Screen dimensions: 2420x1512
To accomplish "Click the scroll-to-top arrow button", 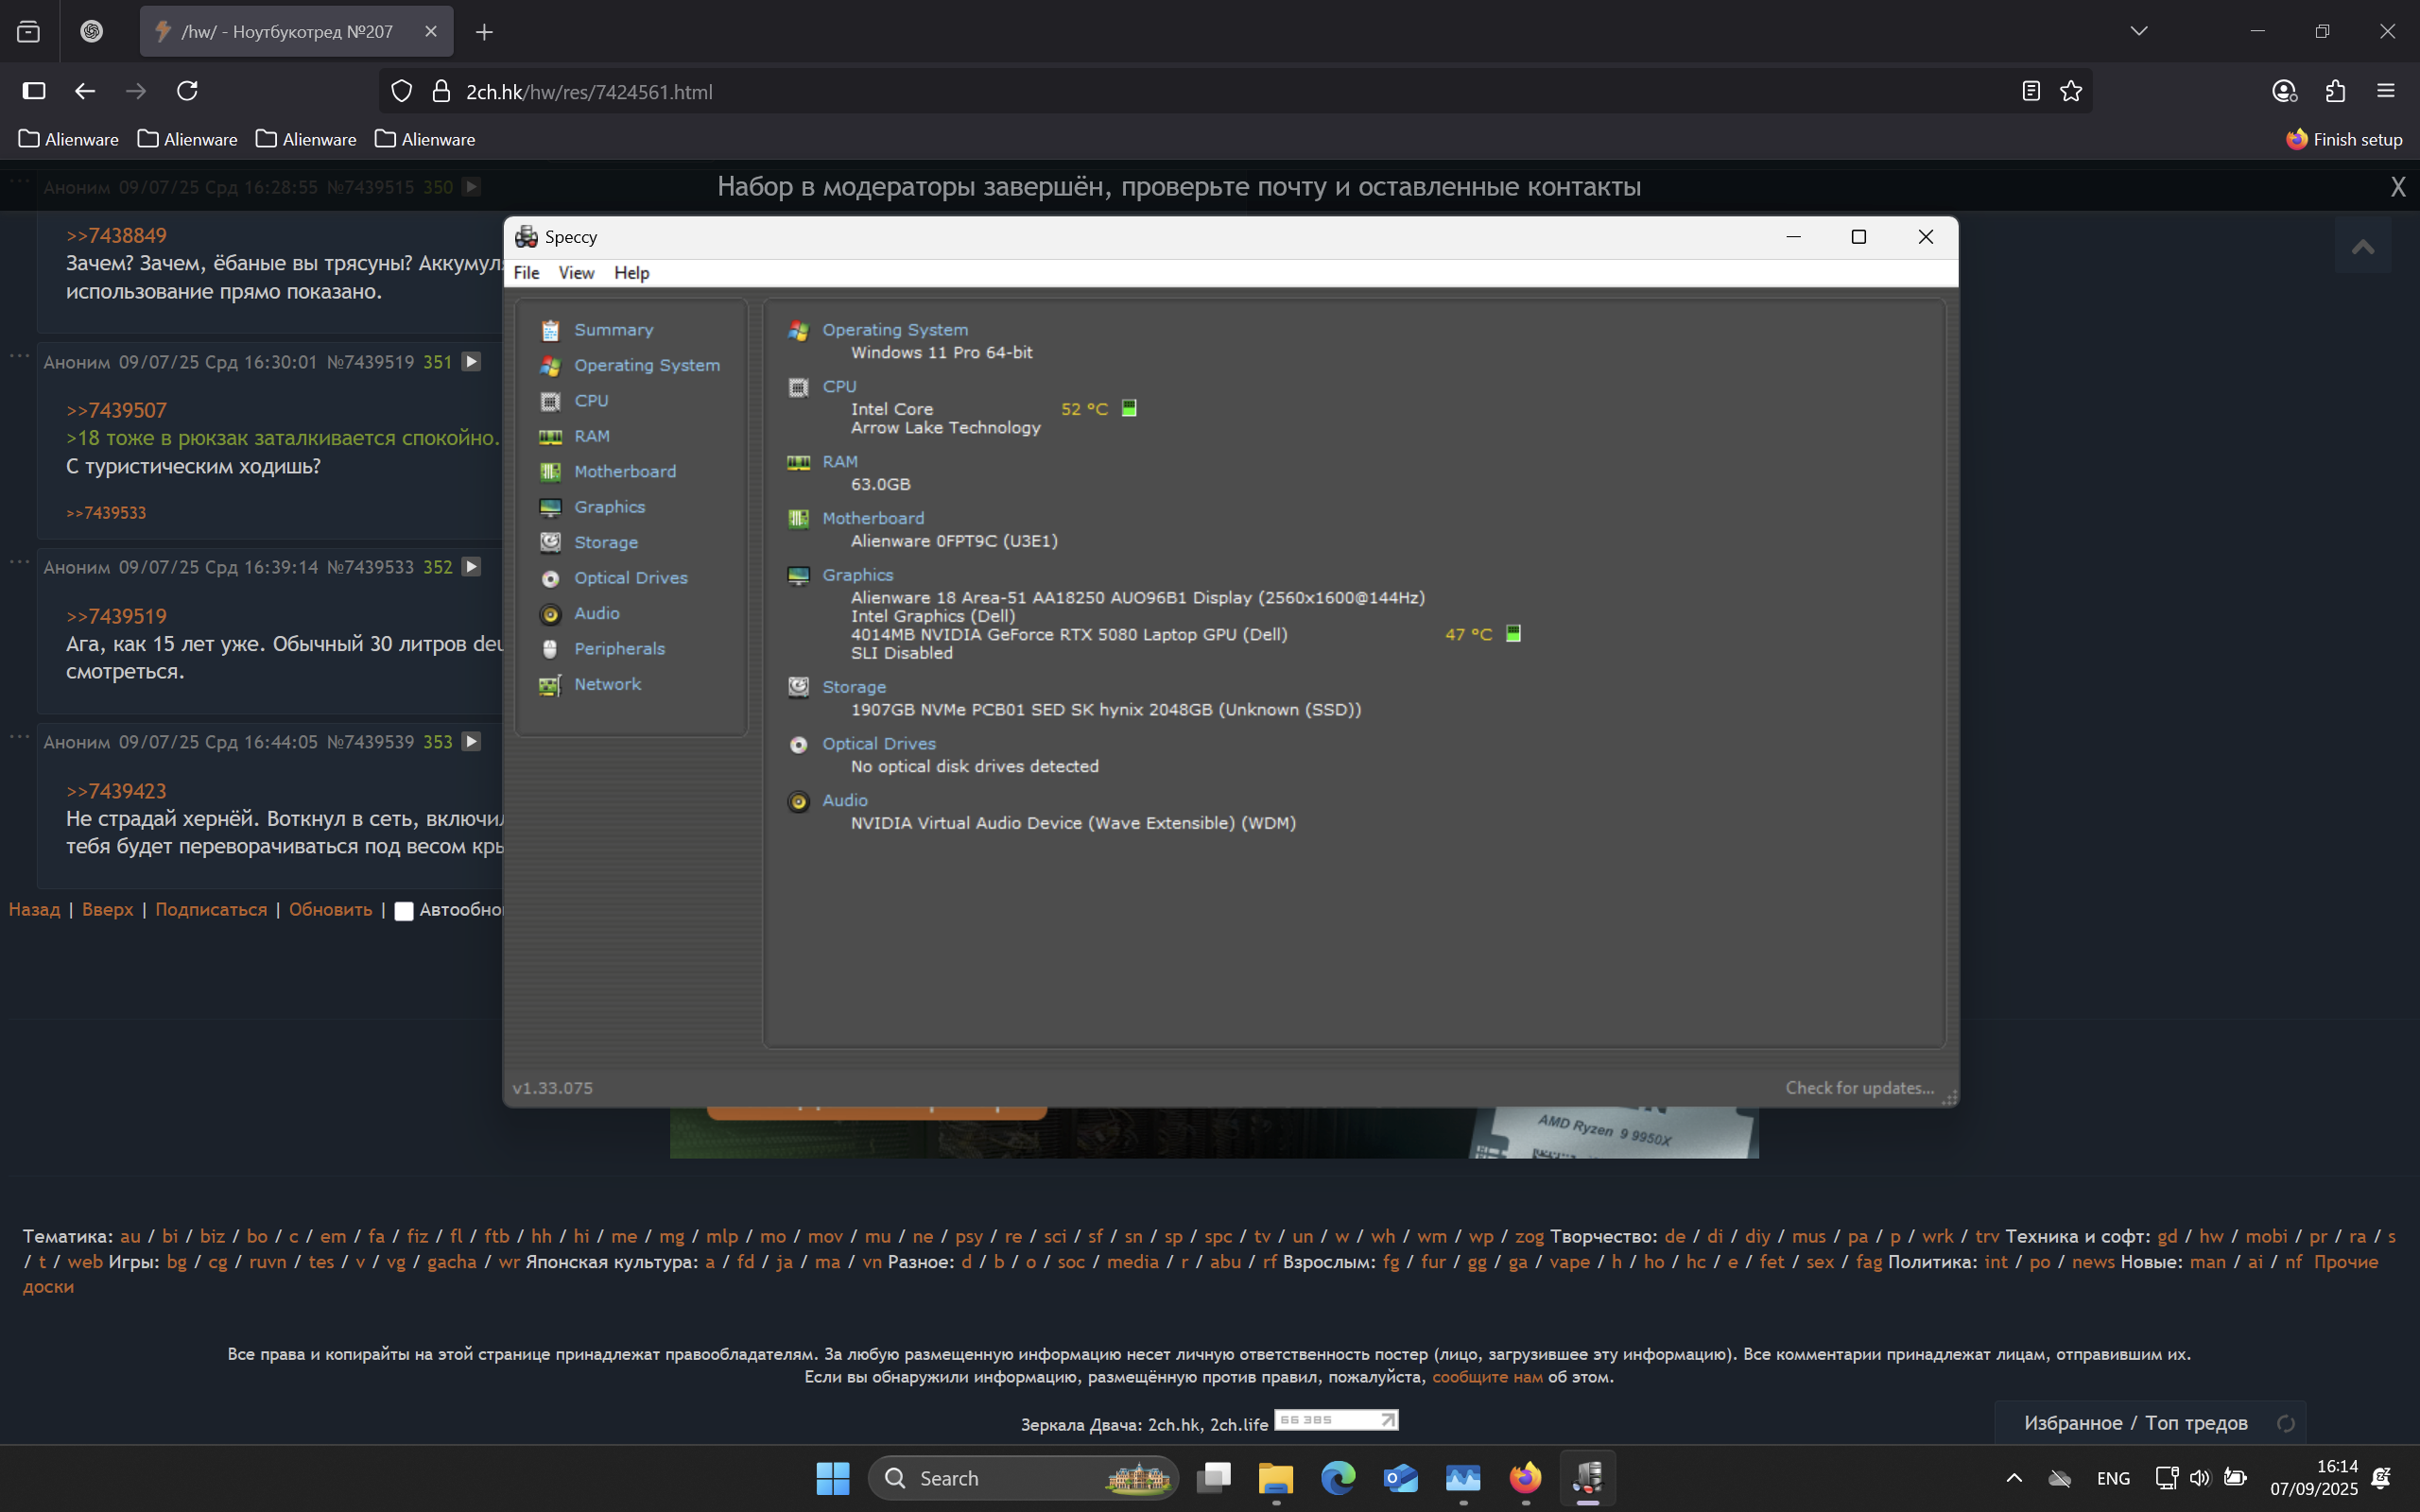I will click(2363, 246).
